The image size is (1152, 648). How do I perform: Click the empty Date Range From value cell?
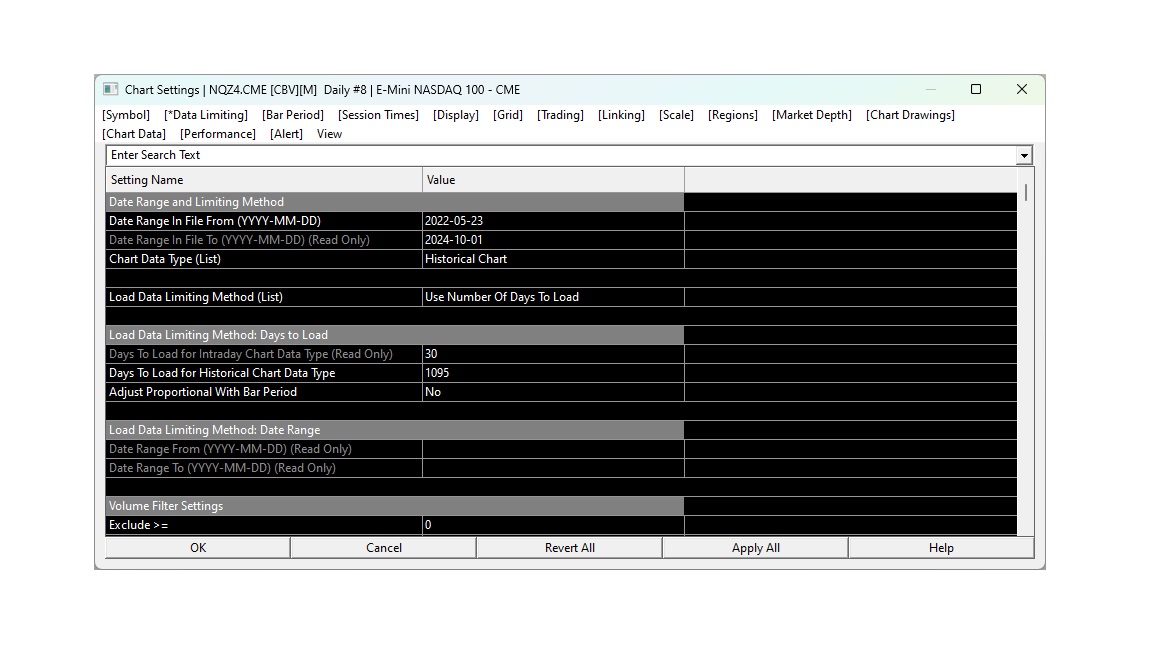pyautogui.click(x=553, y=449)
